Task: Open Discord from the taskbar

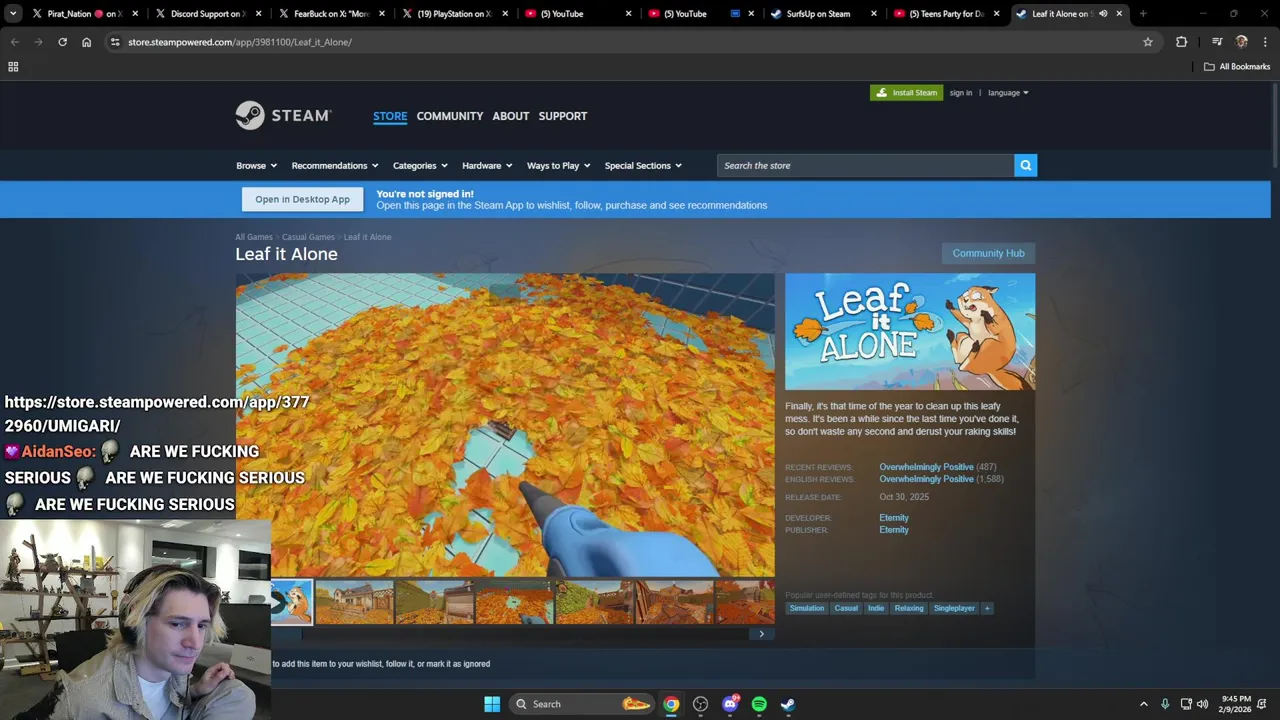Action: tap(730, 704)
